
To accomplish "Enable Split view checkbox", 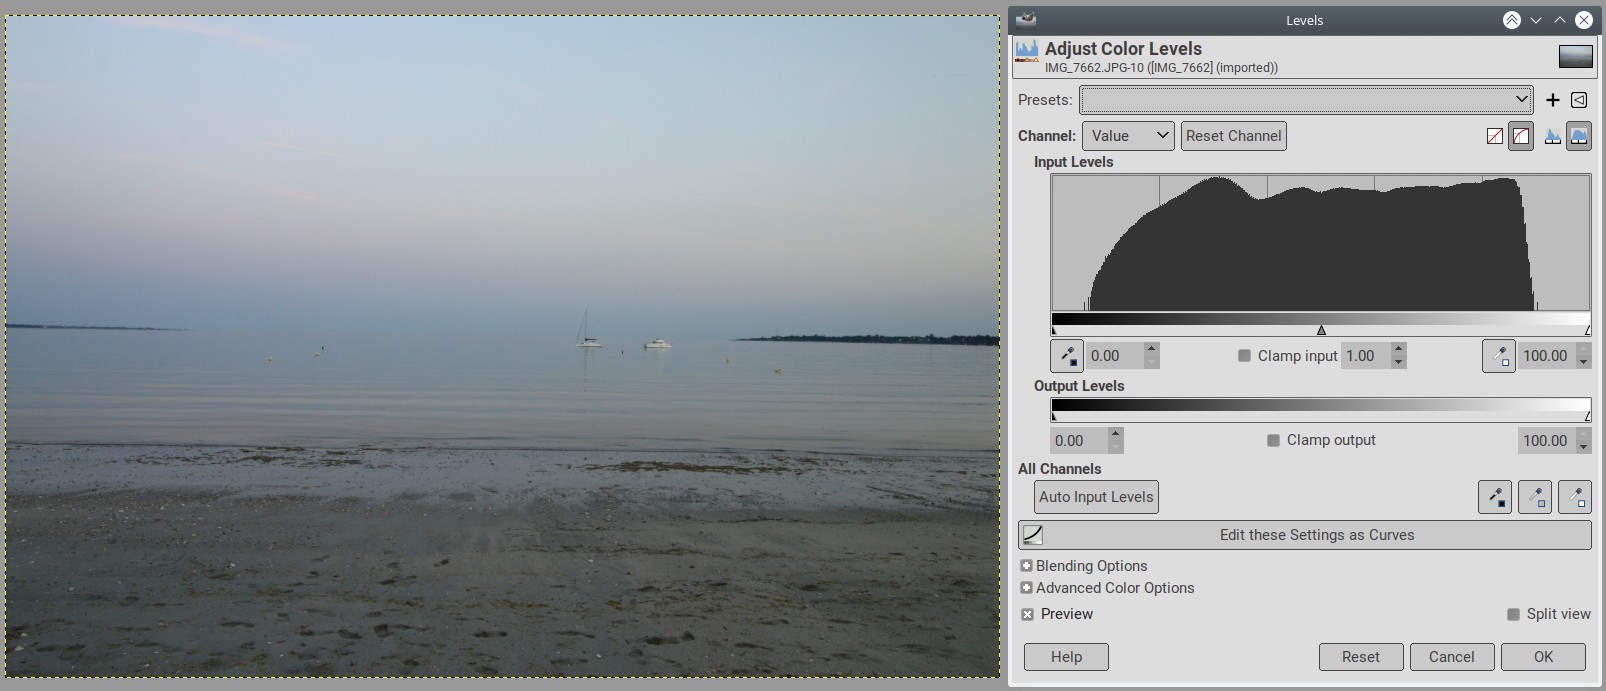I will tap(1513, 614).
